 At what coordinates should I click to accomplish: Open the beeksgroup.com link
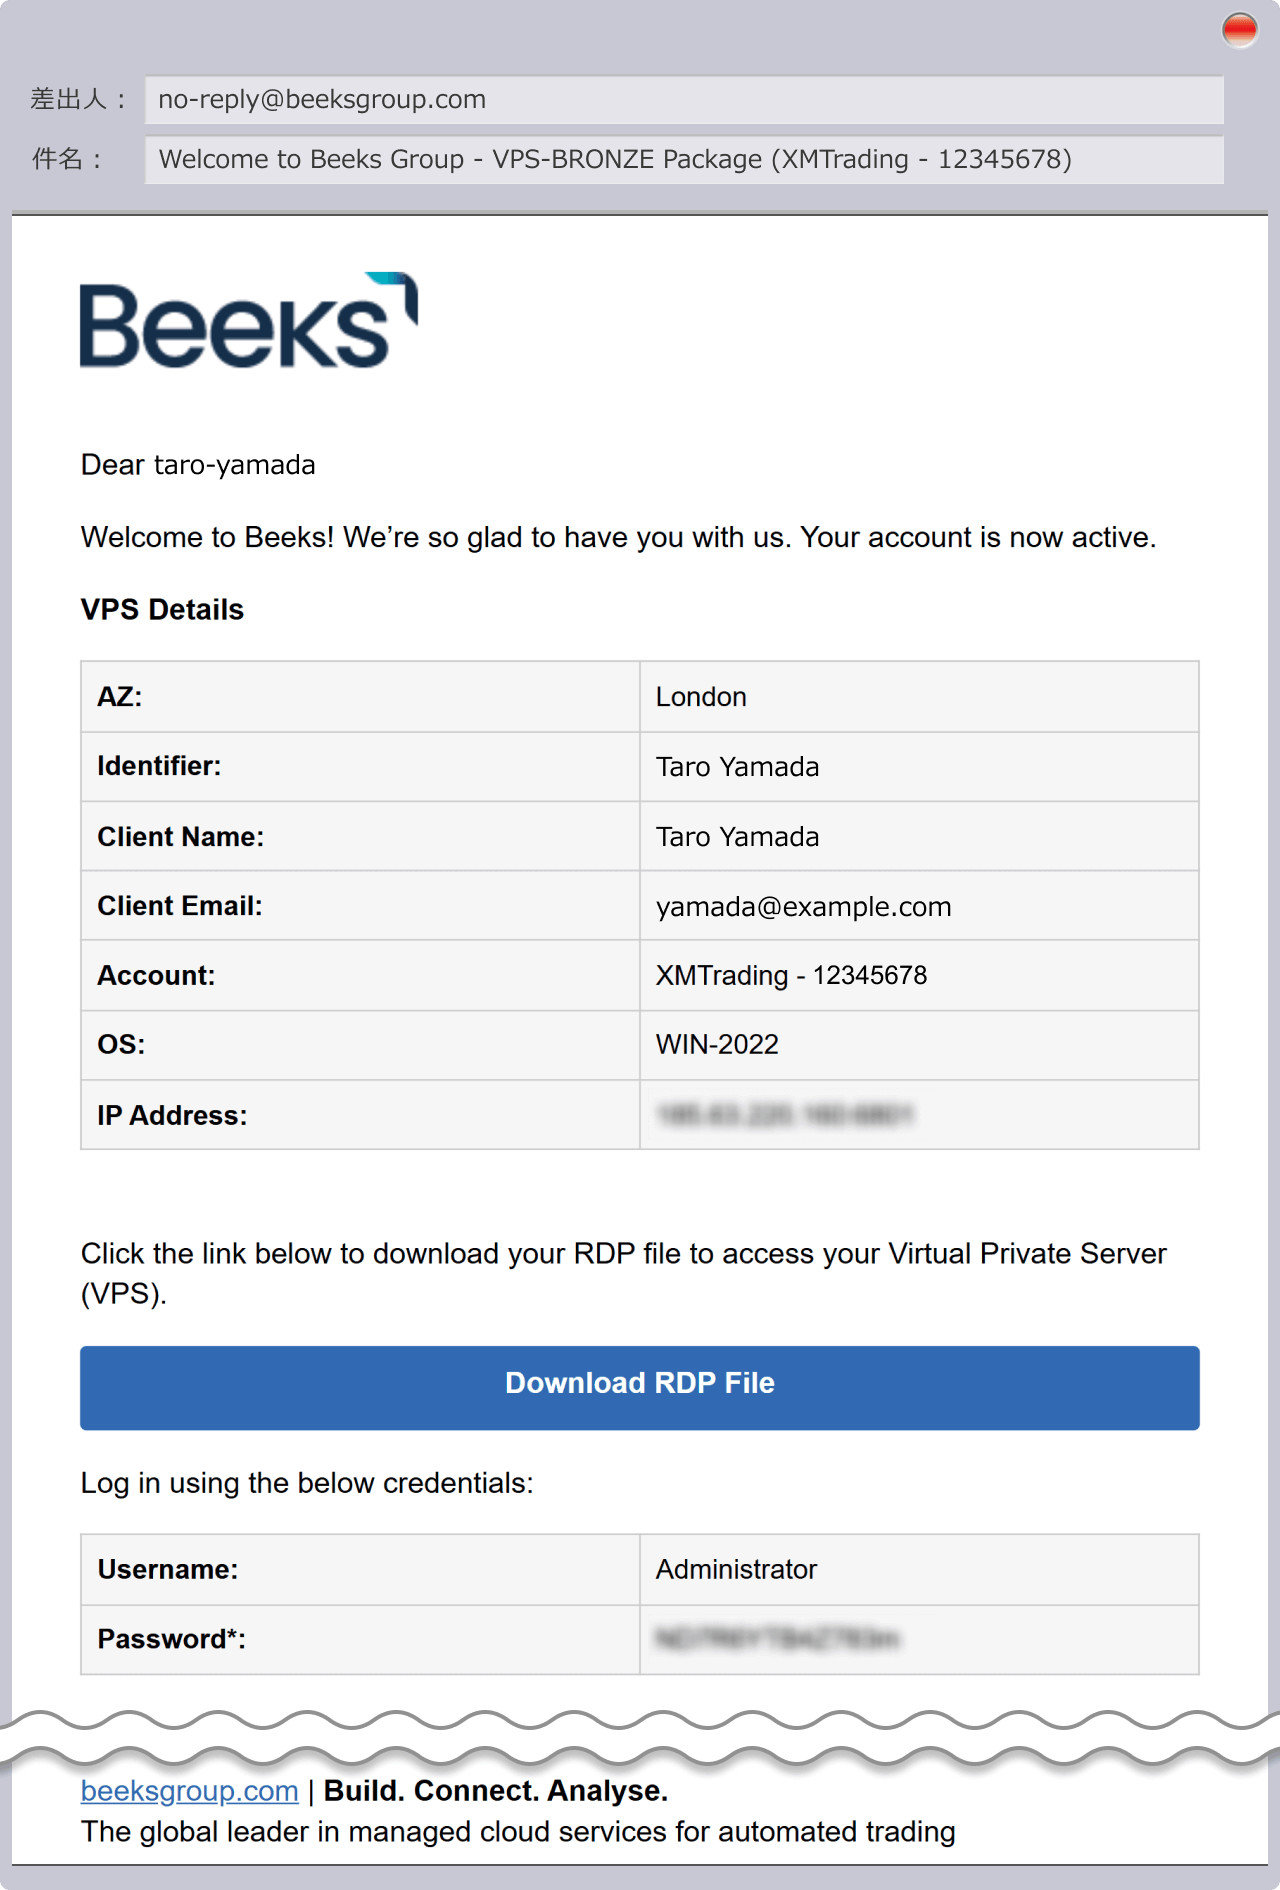[189, 1791]
